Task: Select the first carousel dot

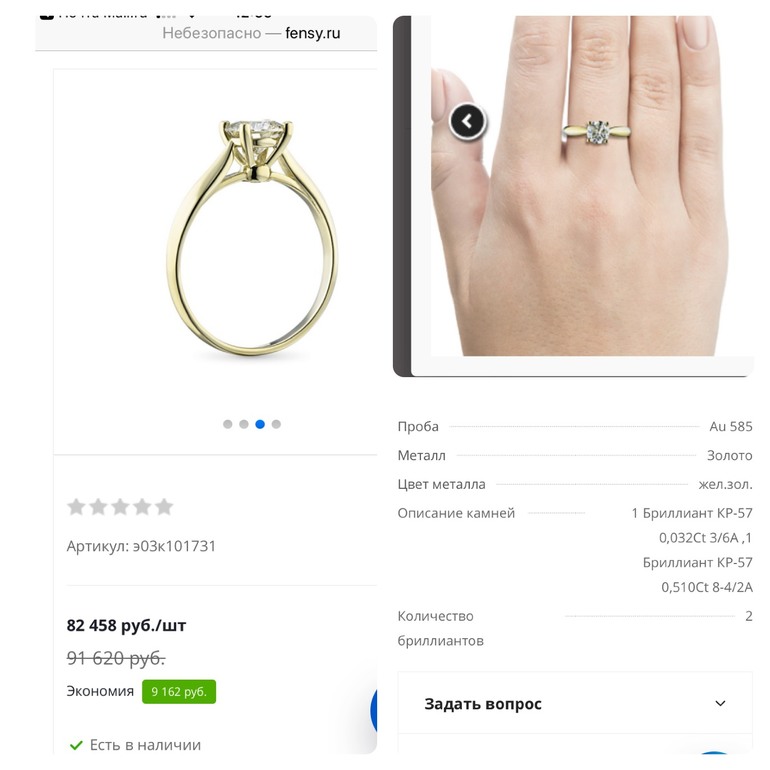Action: coord(227,424)
